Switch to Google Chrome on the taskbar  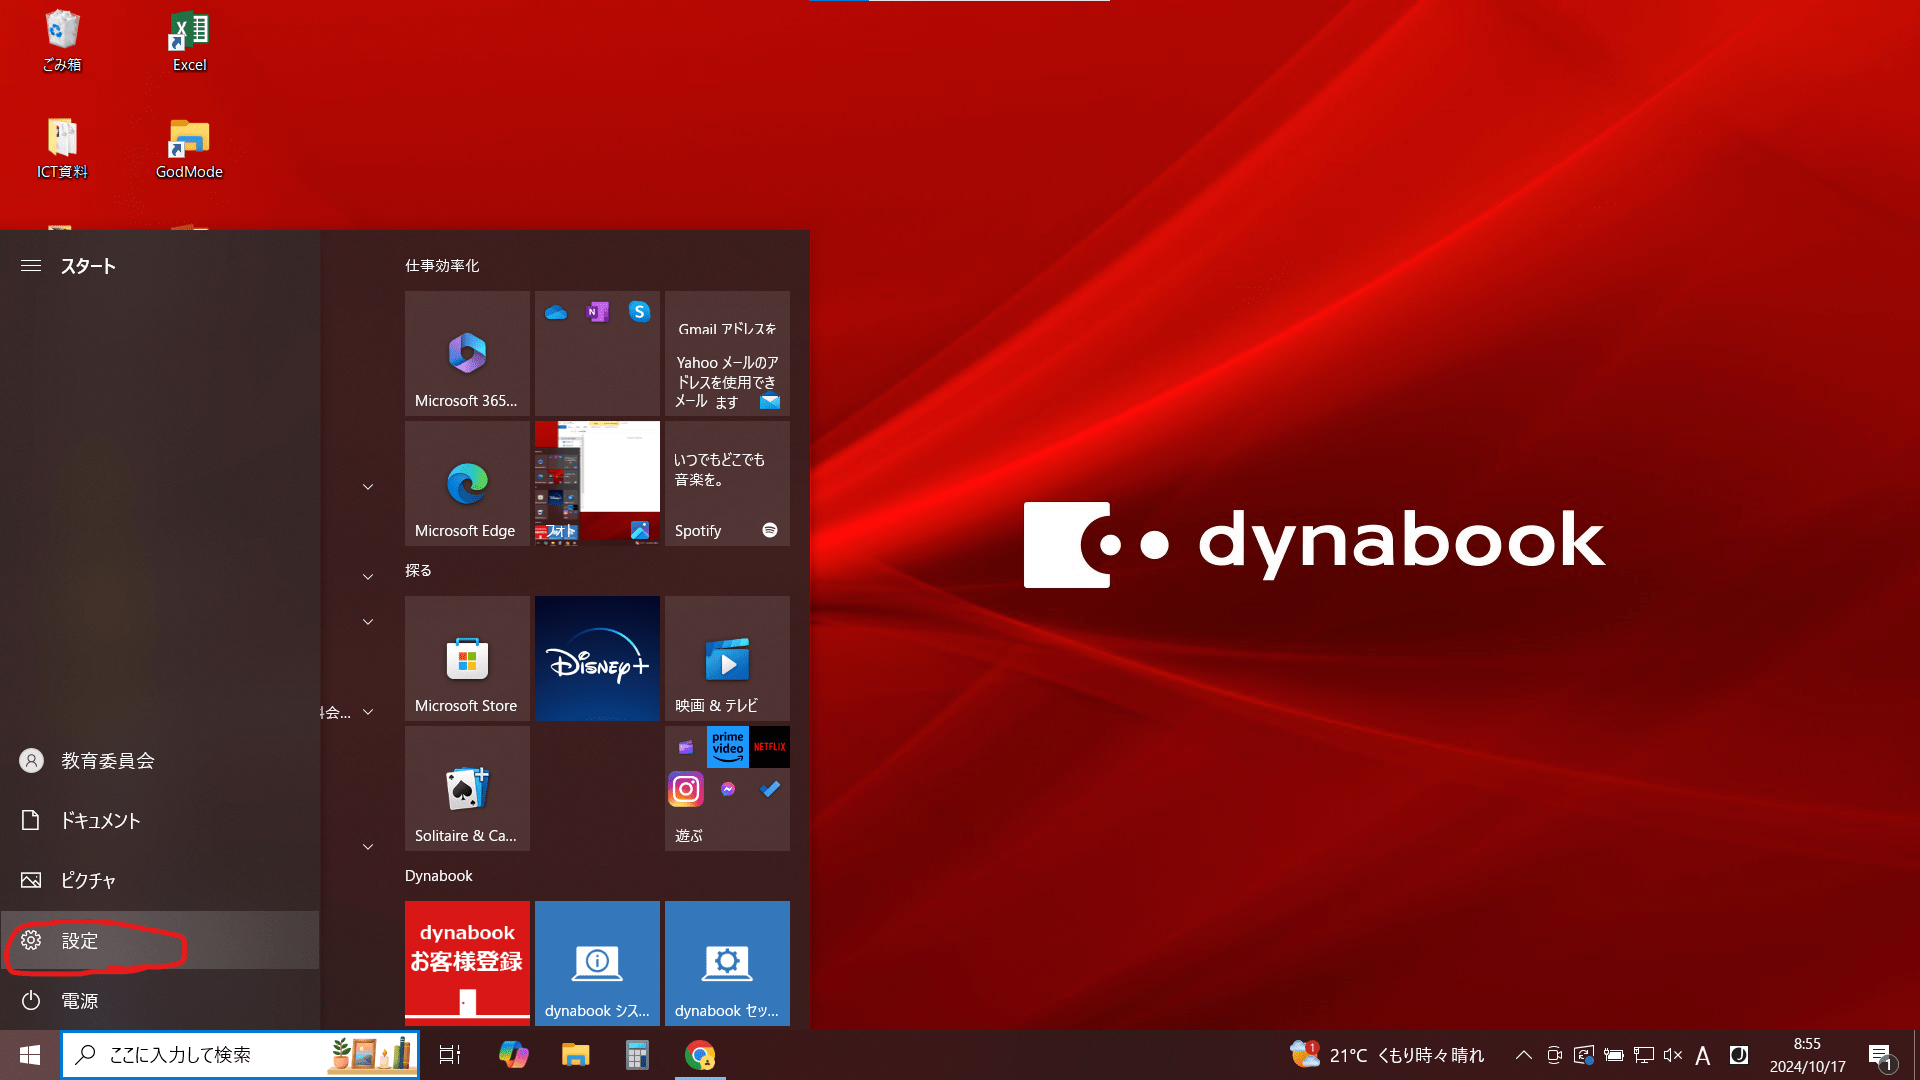point(700,1055)
